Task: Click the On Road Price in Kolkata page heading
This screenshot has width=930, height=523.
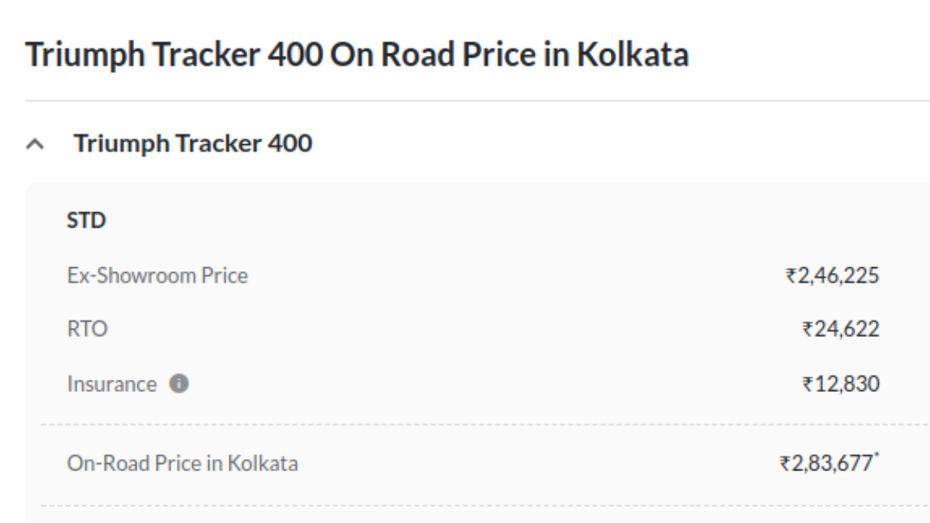Action: pos(357,55)
